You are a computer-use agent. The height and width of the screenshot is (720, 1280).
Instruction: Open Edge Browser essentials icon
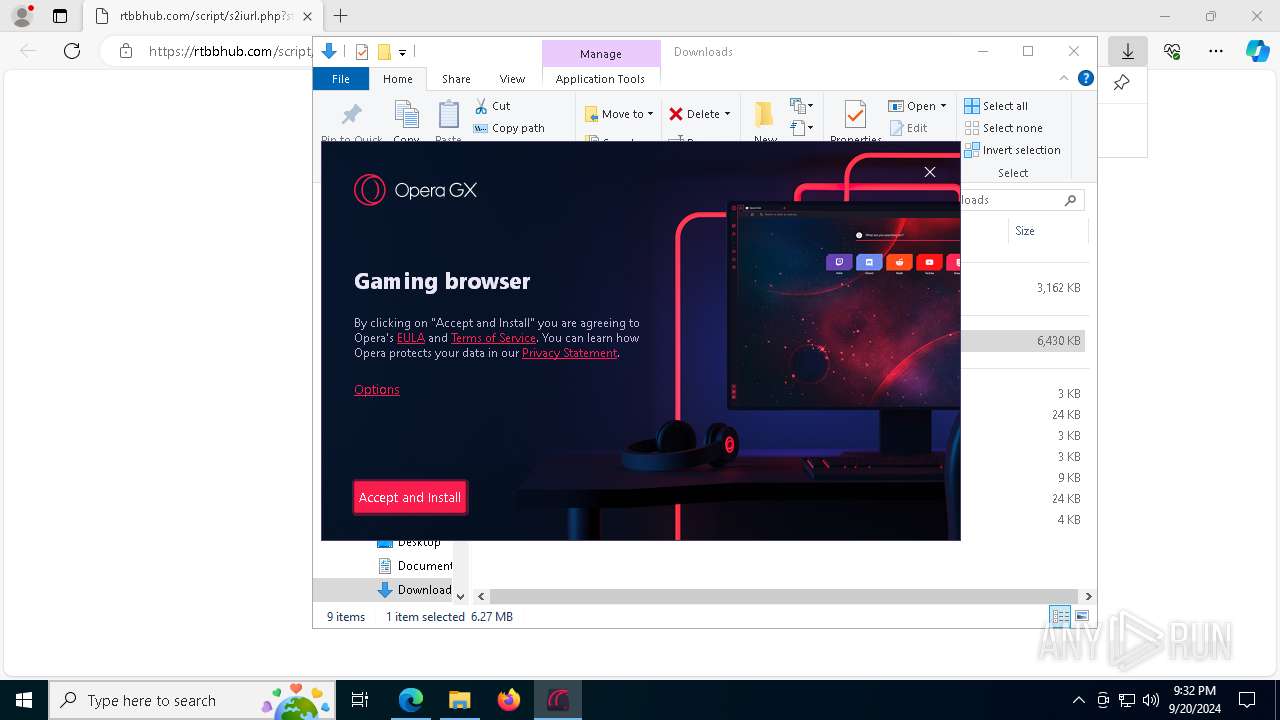[1172, 51]
